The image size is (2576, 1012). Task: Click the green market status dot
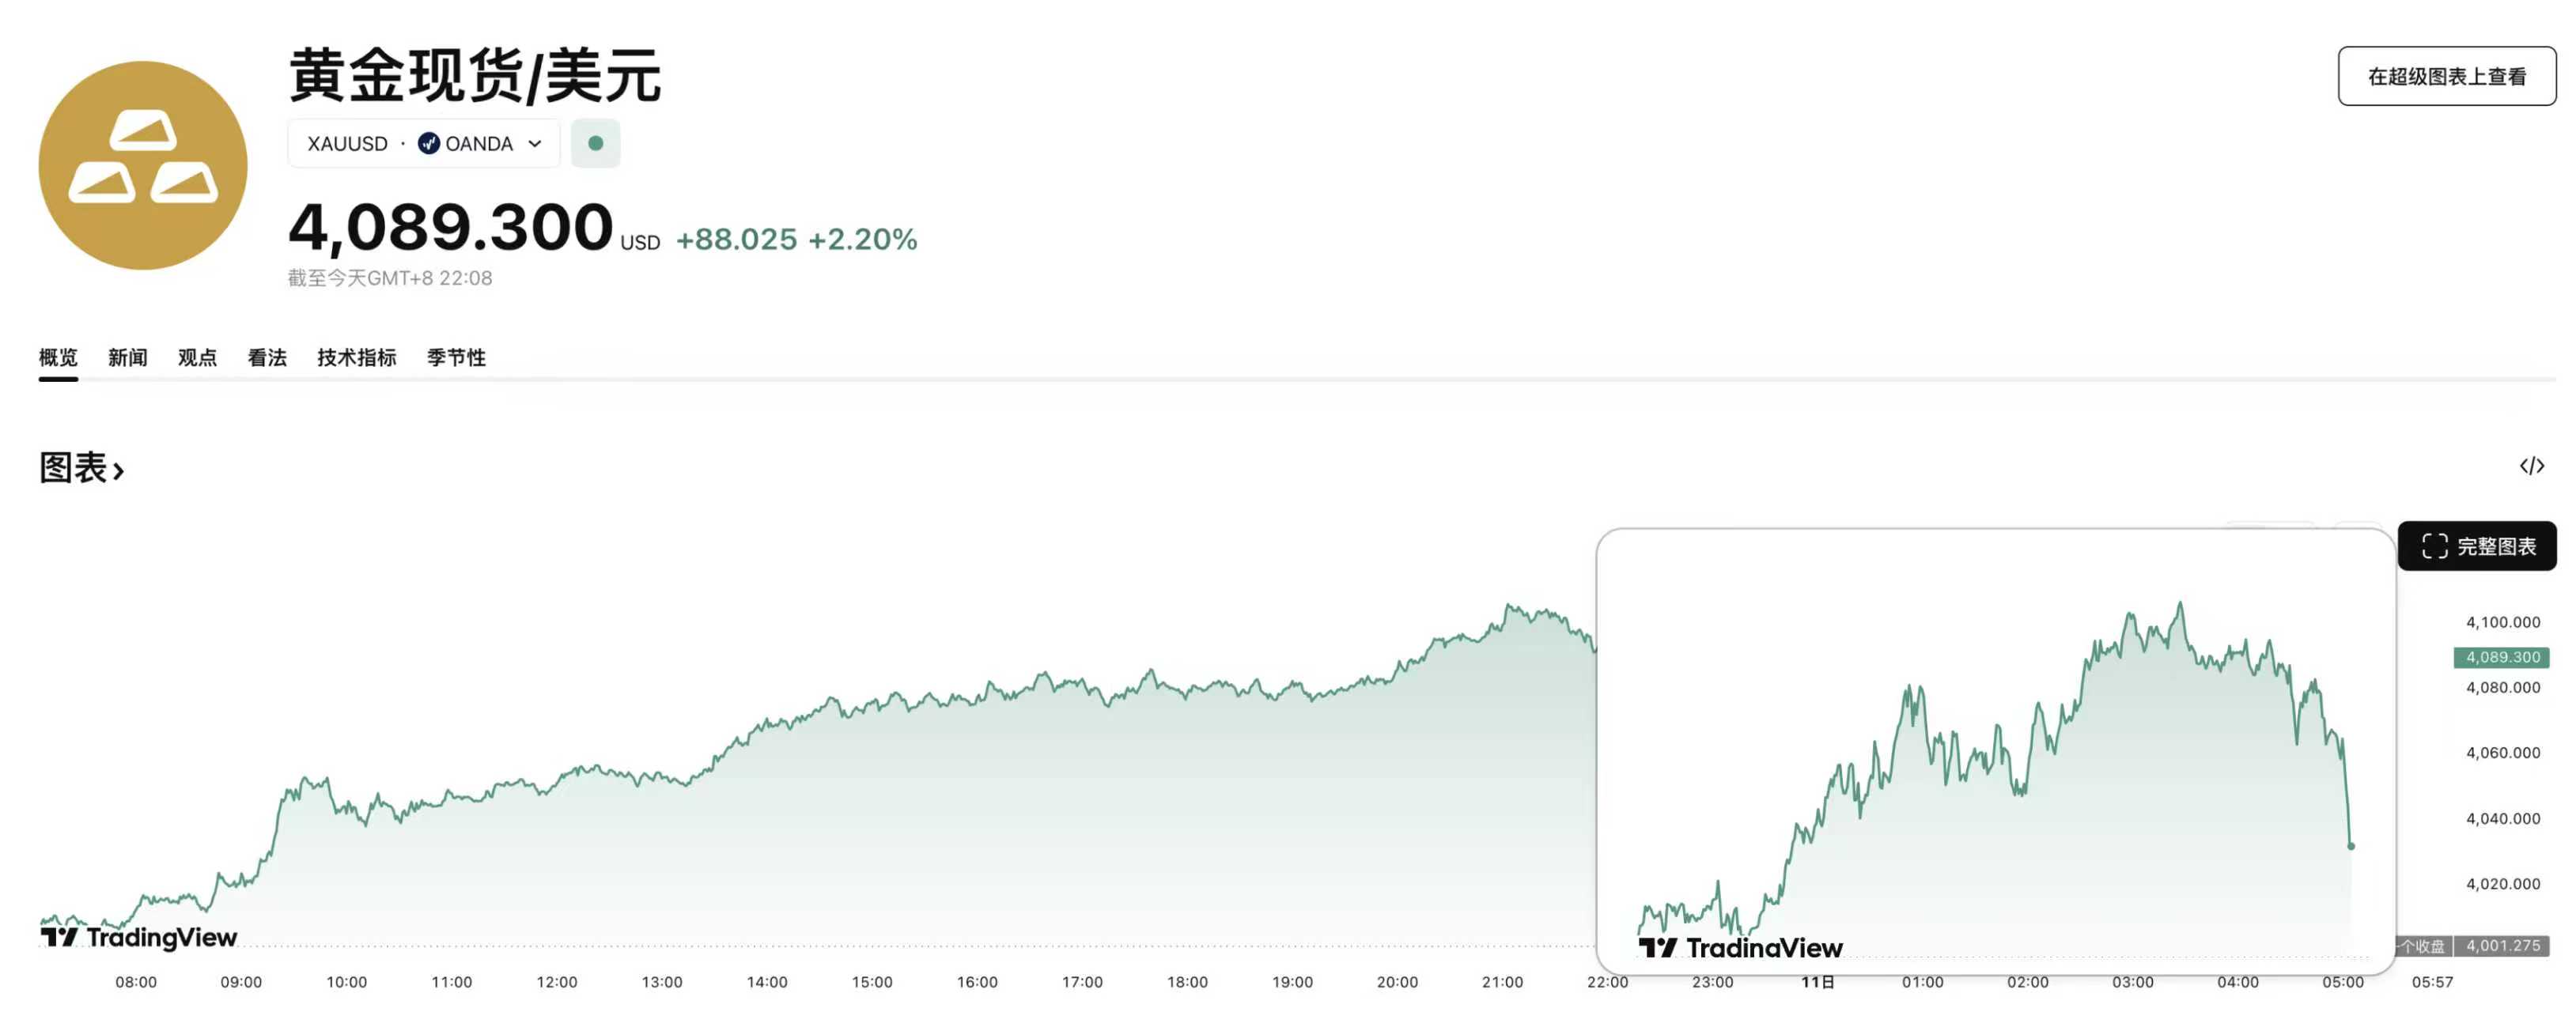(x=595, y=143)
